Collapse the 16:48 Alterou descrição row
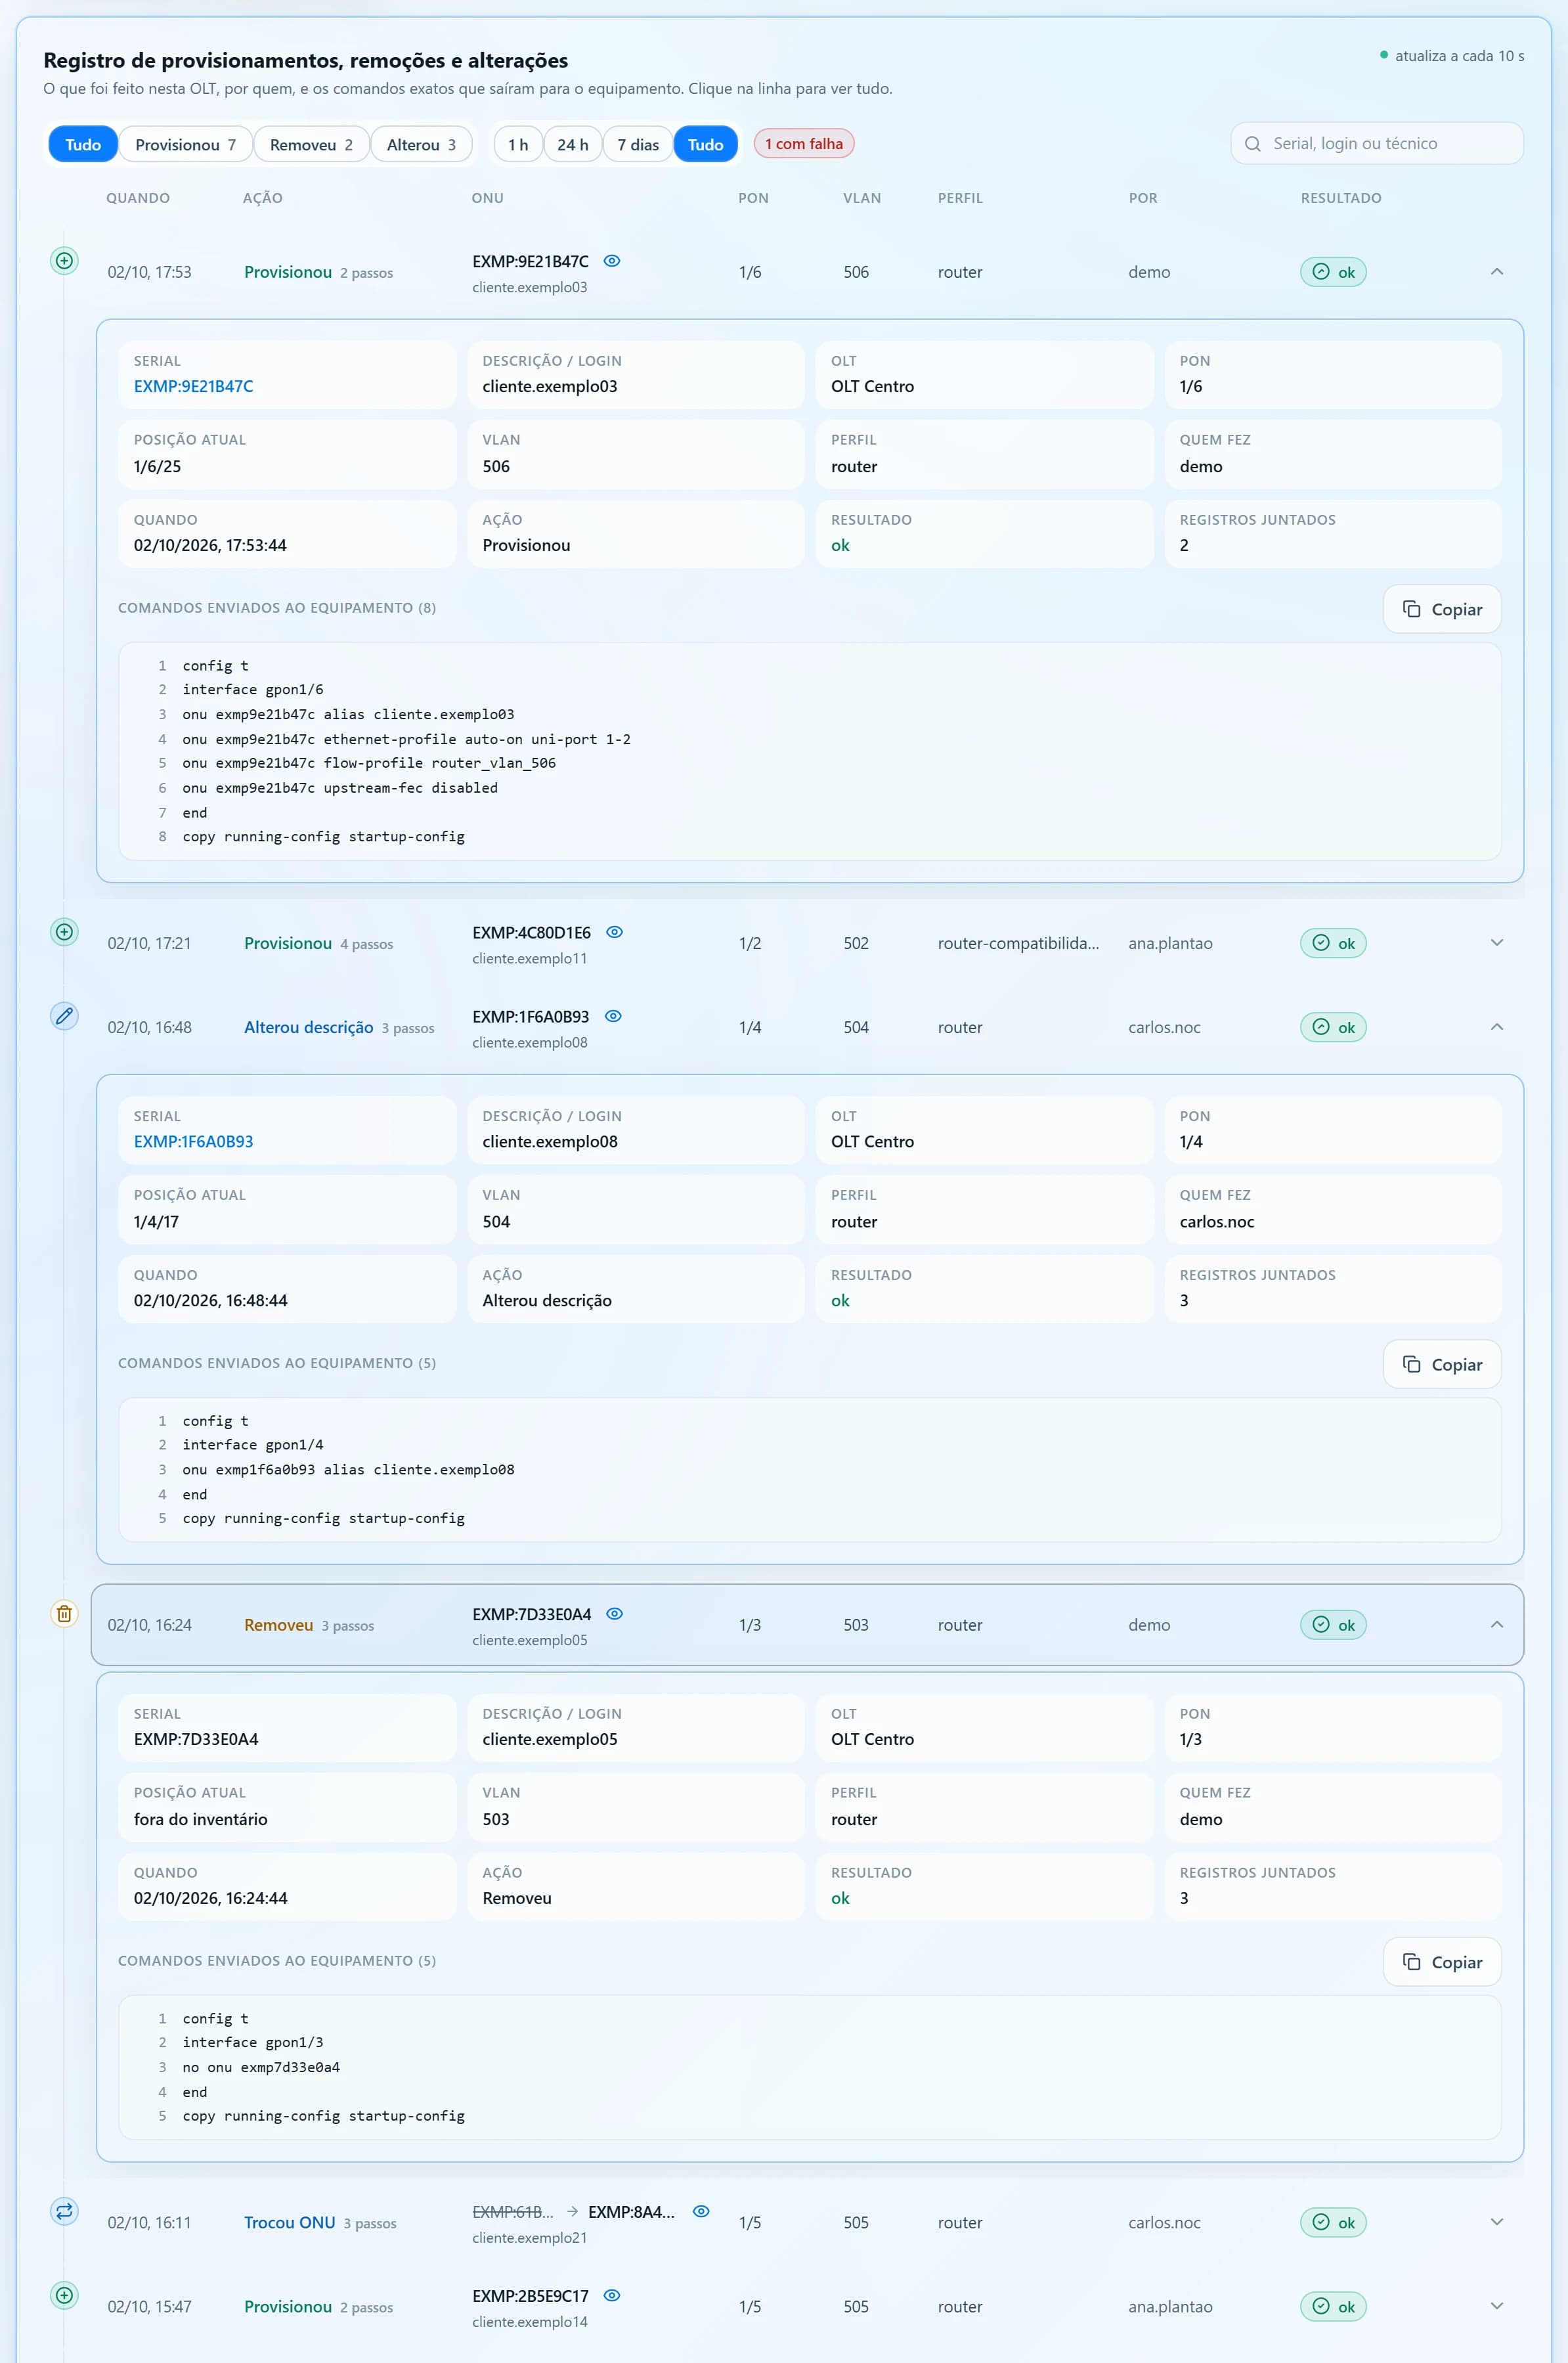 [x=1497, y=1027]
